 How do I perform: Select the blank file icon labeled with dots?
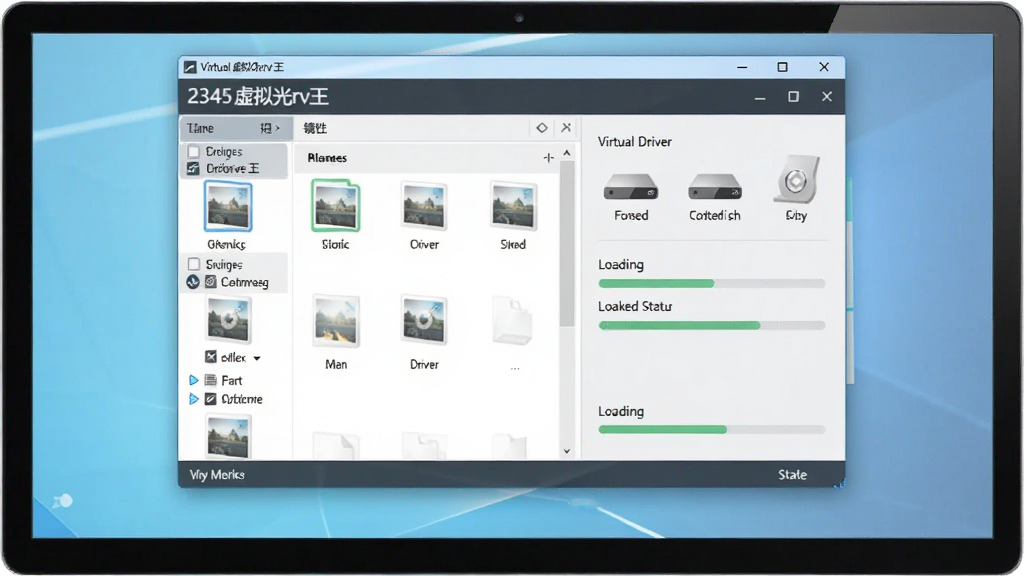pos(513,321)
